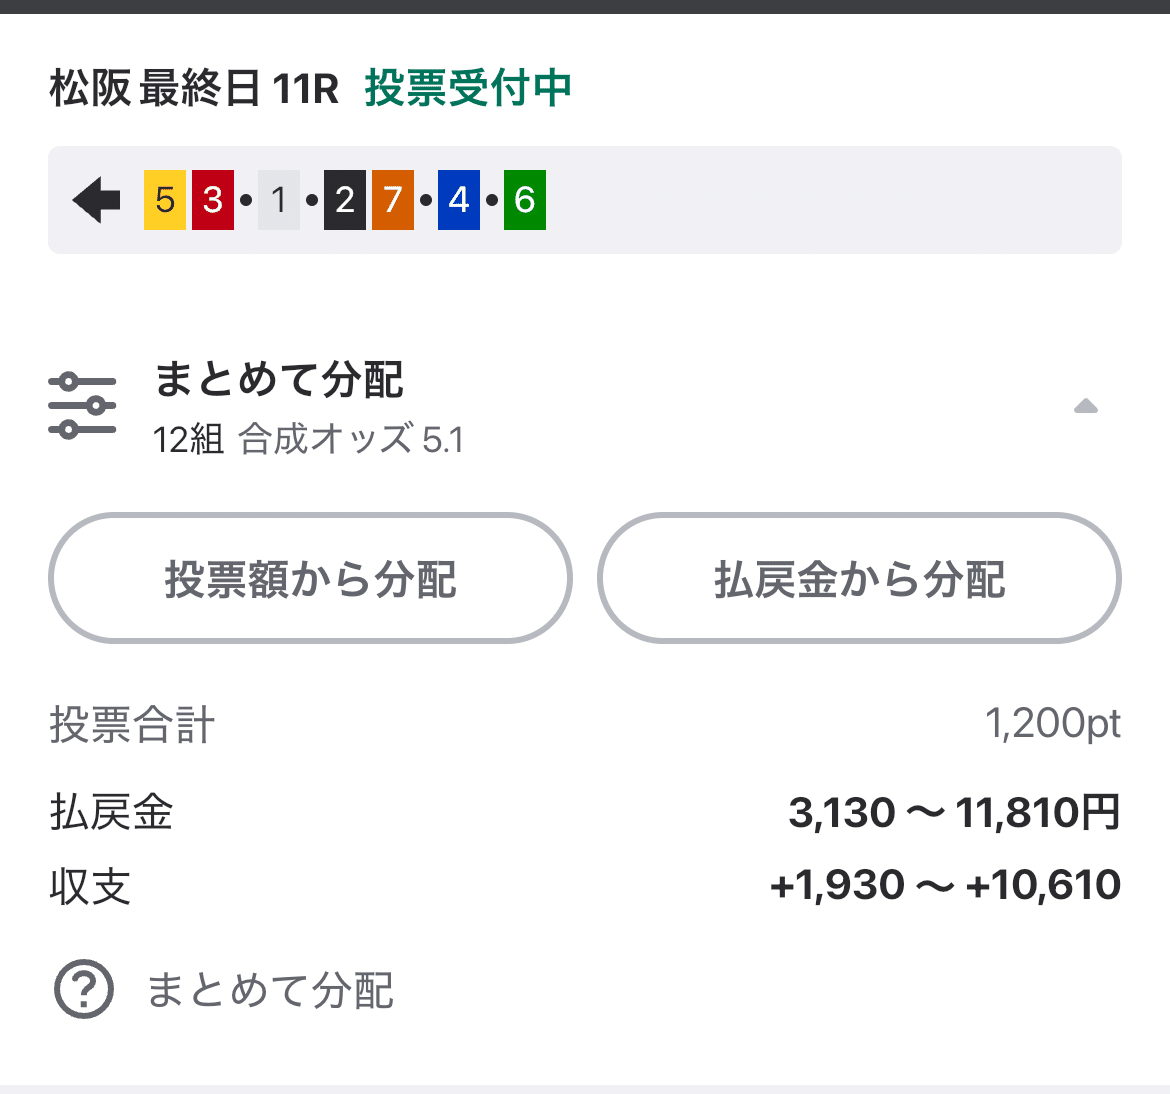Click the 払戻金 range 3,130～11,810円
Viewport: 1170px width, 1094px height.
(x=955, y=813)
